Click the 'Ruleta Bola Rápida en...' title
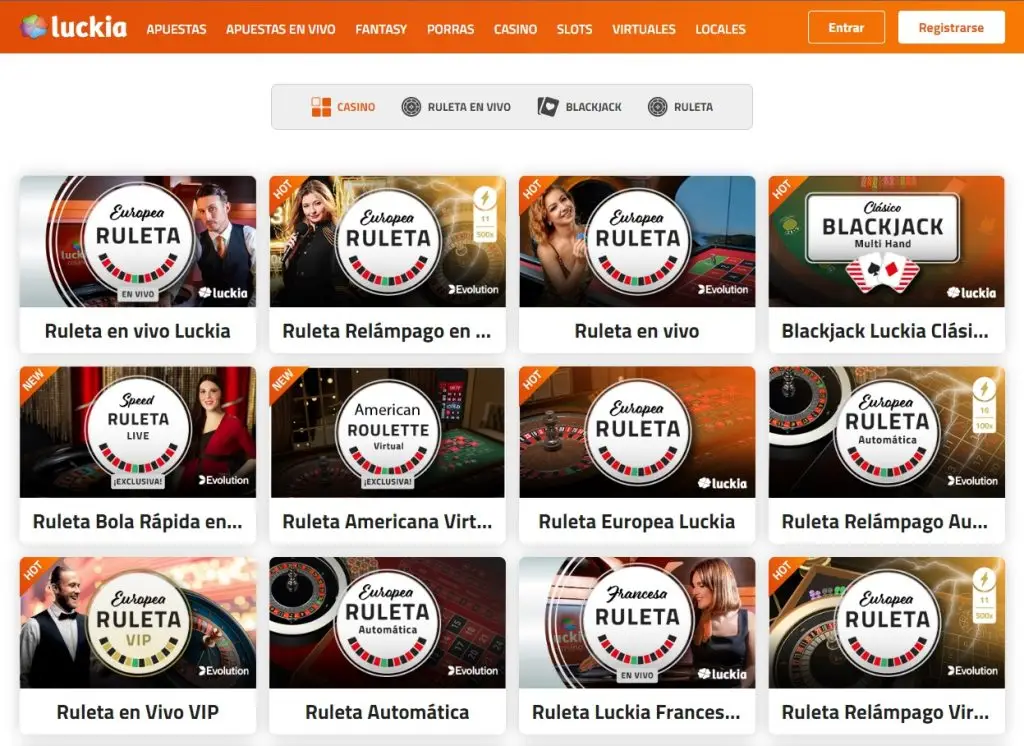The image size is (1024, 746). 138,521
